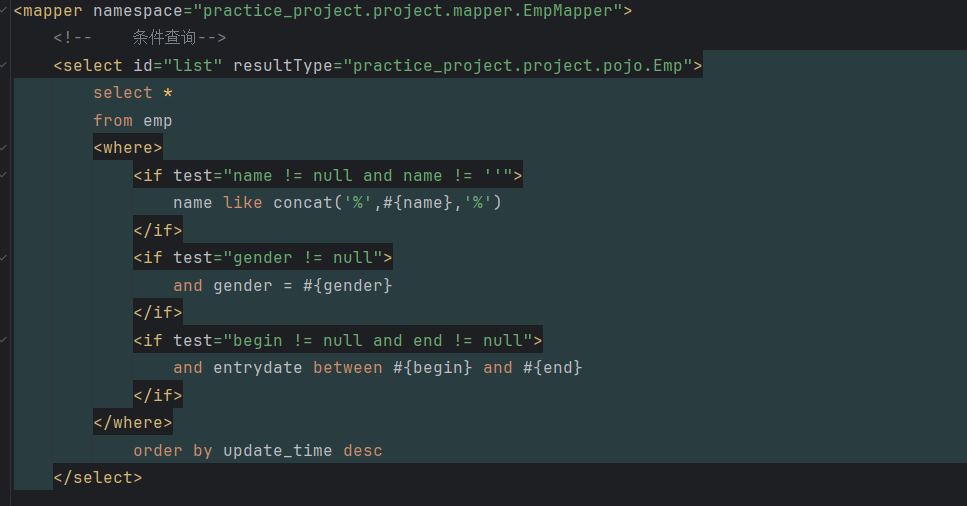Fold the gender test <if> block
The width and height of the screenshot is (967, 506).
click(x=4, y=257)
